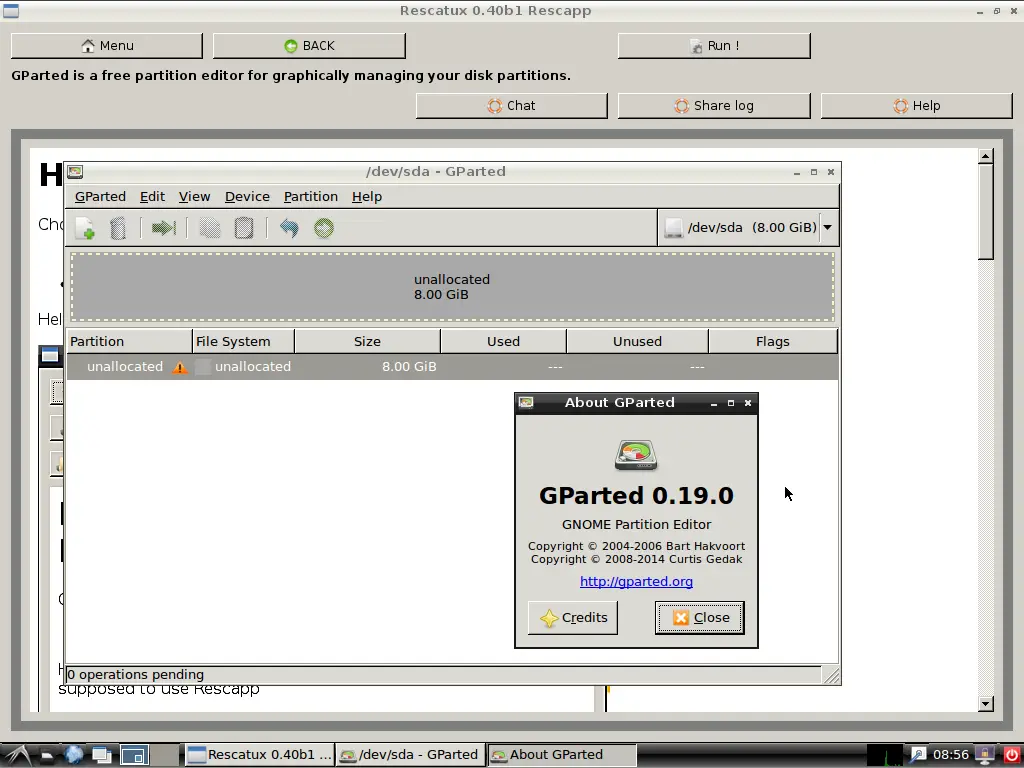The width and height of the screenshot is (1024, 768).
Task: Open the LXDE start menu icon
Action: 17,756
